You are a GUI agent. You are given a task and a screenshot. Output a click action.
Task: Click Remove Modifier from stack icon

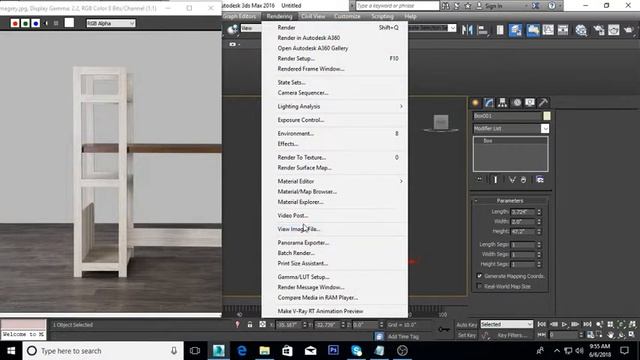pos(524,180)
